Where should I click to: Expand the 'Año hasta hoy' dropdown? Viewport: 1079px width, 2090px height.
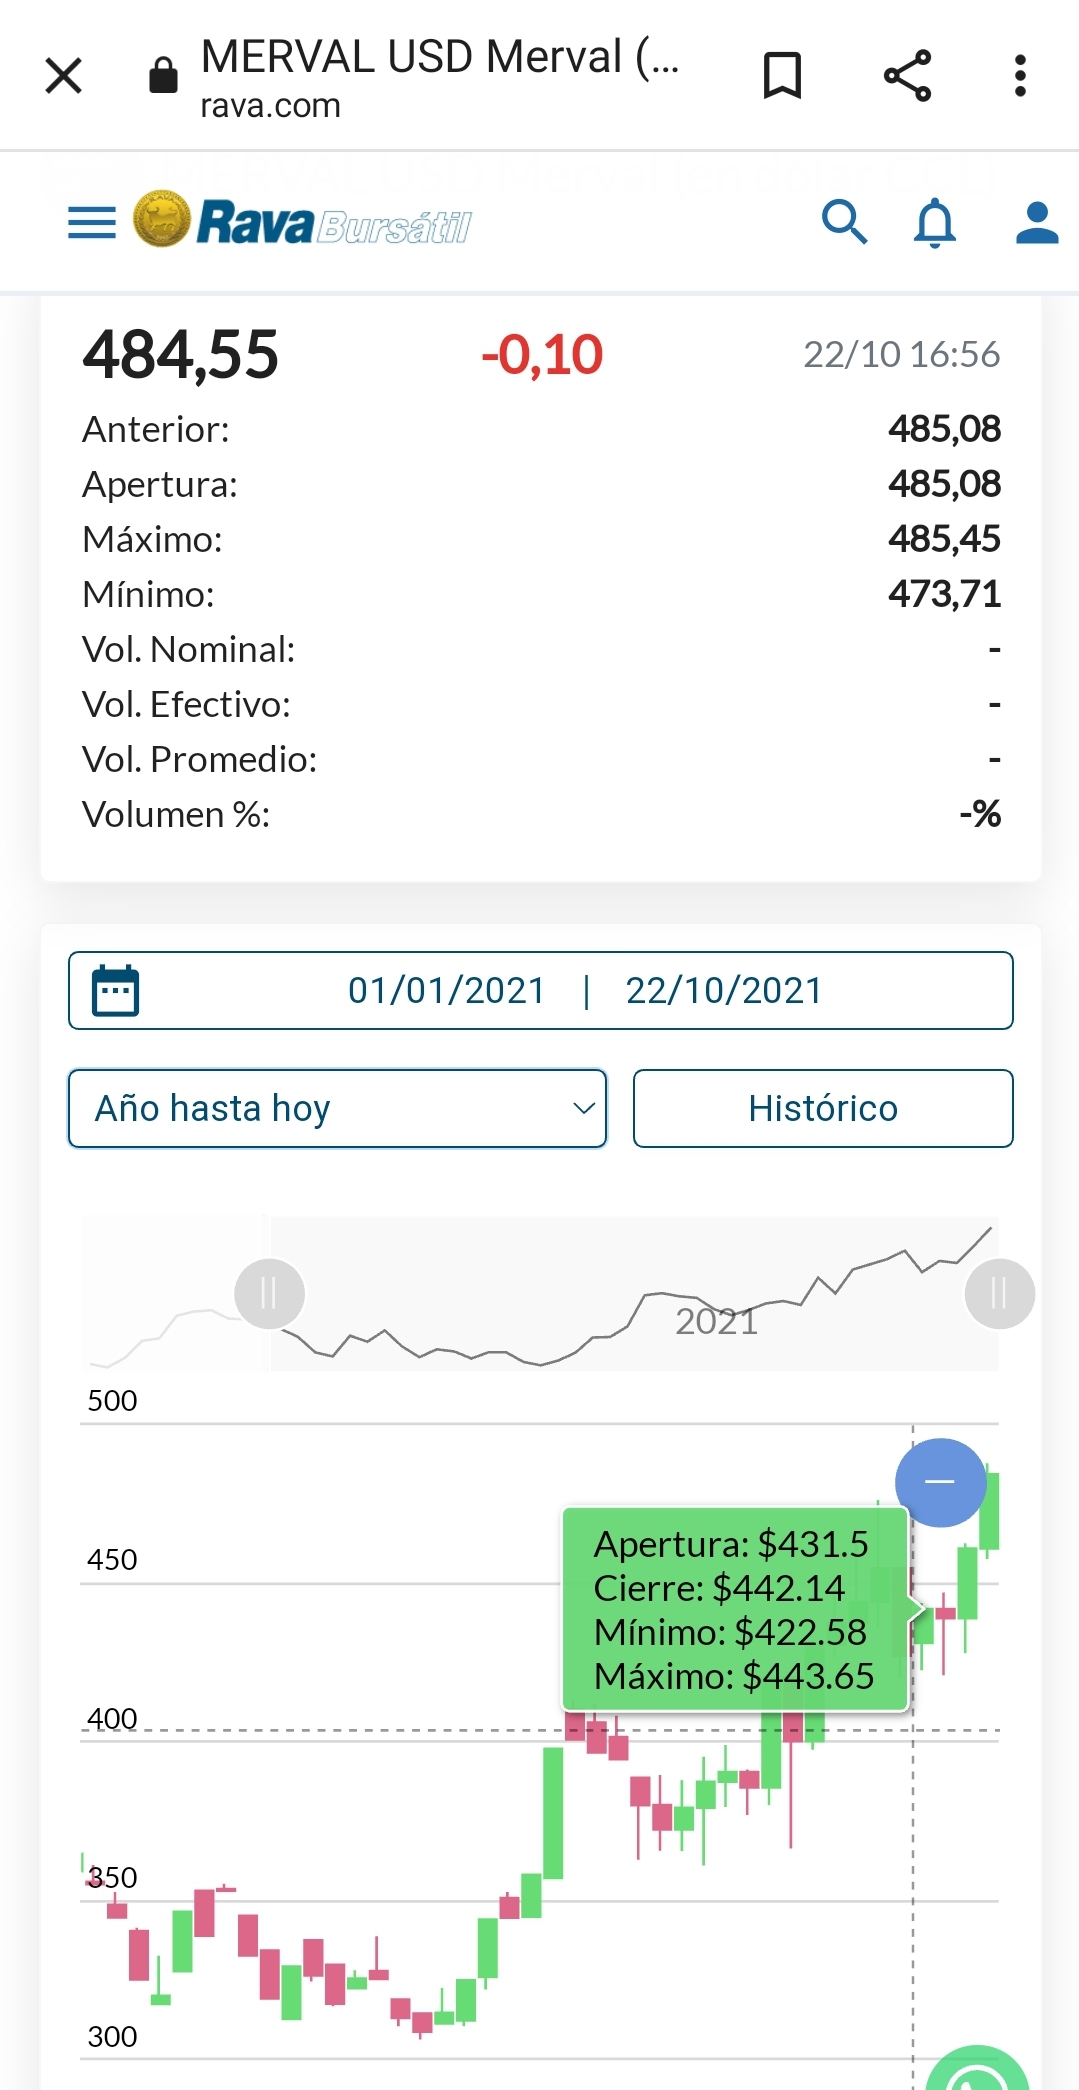click(337, 1109)
